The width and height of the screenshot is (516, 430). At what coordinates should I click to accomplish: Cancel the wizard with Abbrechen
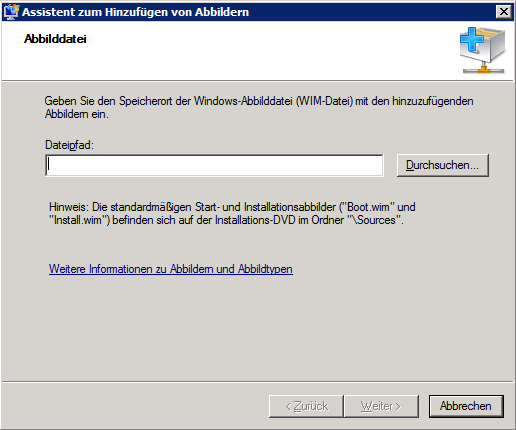click(x=466, y=406)
